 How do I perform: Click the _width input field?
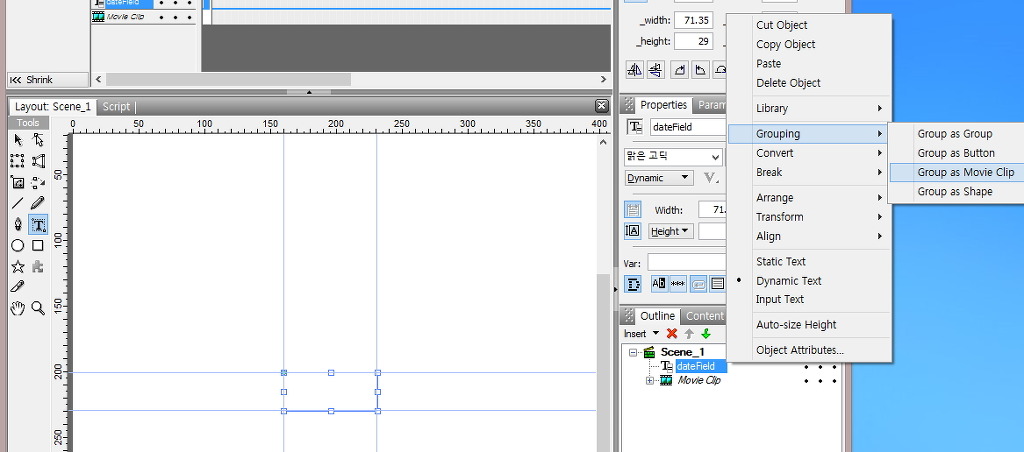click(692, 20)
